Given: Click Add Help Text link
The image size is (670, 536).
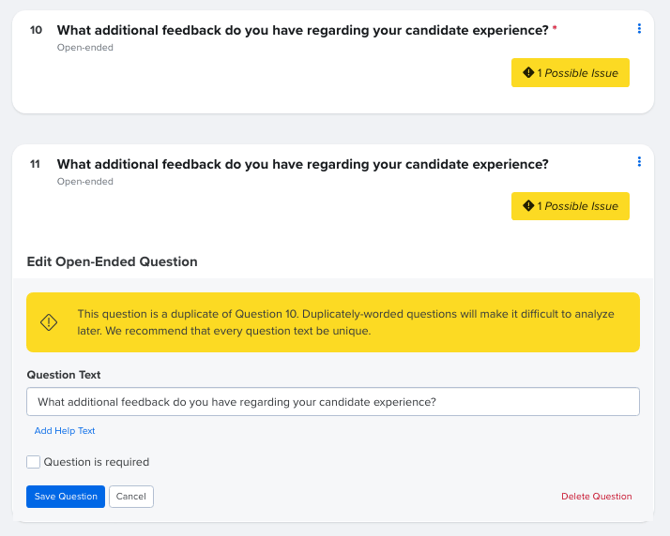Looking at the screenshot, I should pos(65,431).
